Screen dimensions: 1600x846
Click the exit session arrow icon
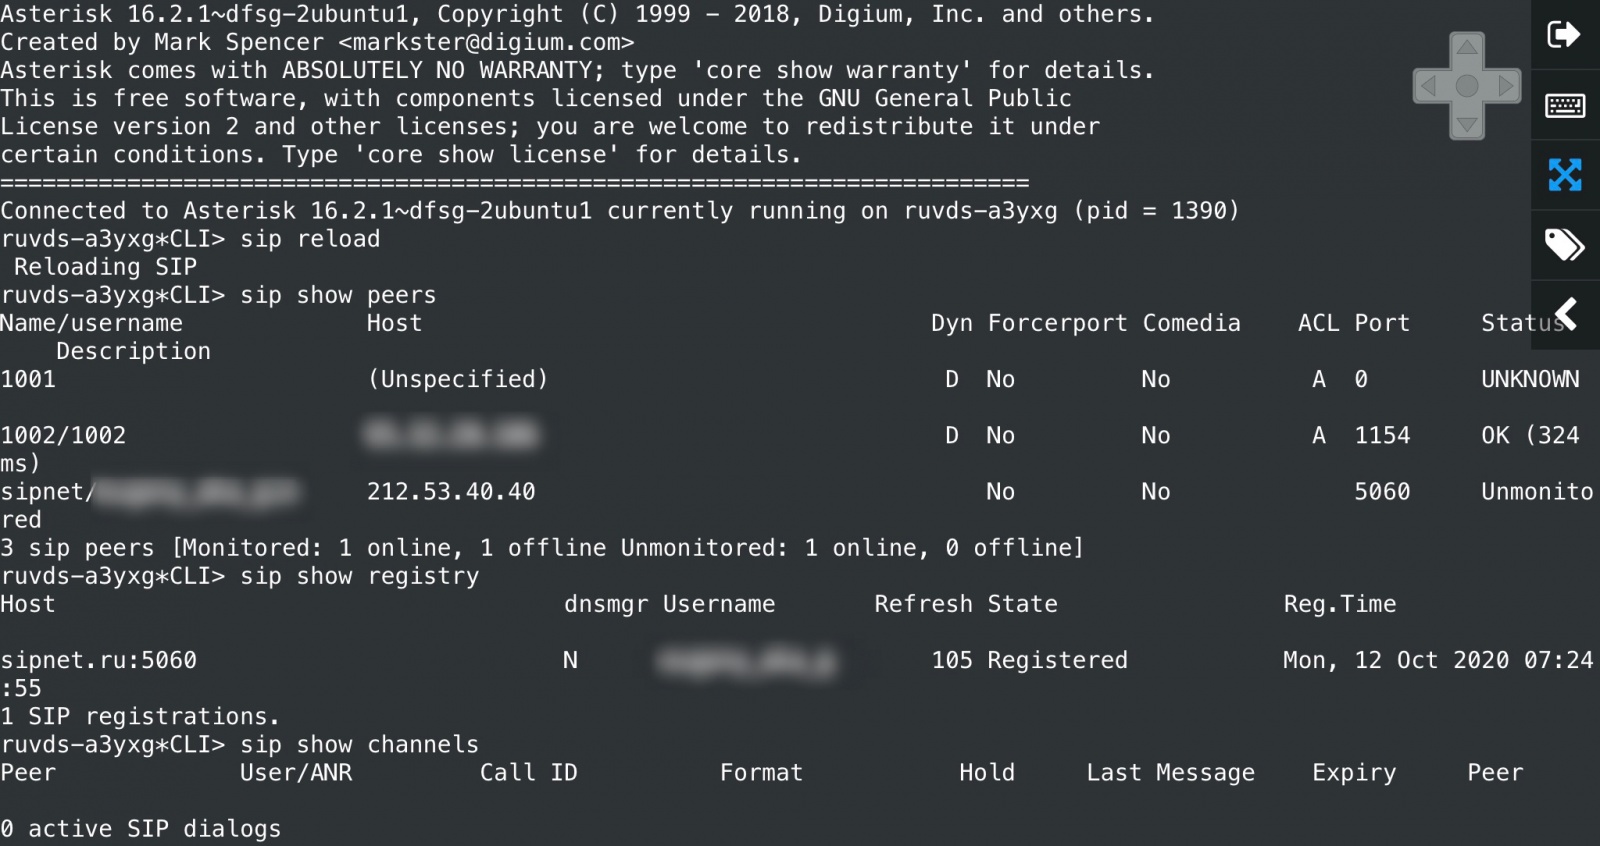point(1564,35)
